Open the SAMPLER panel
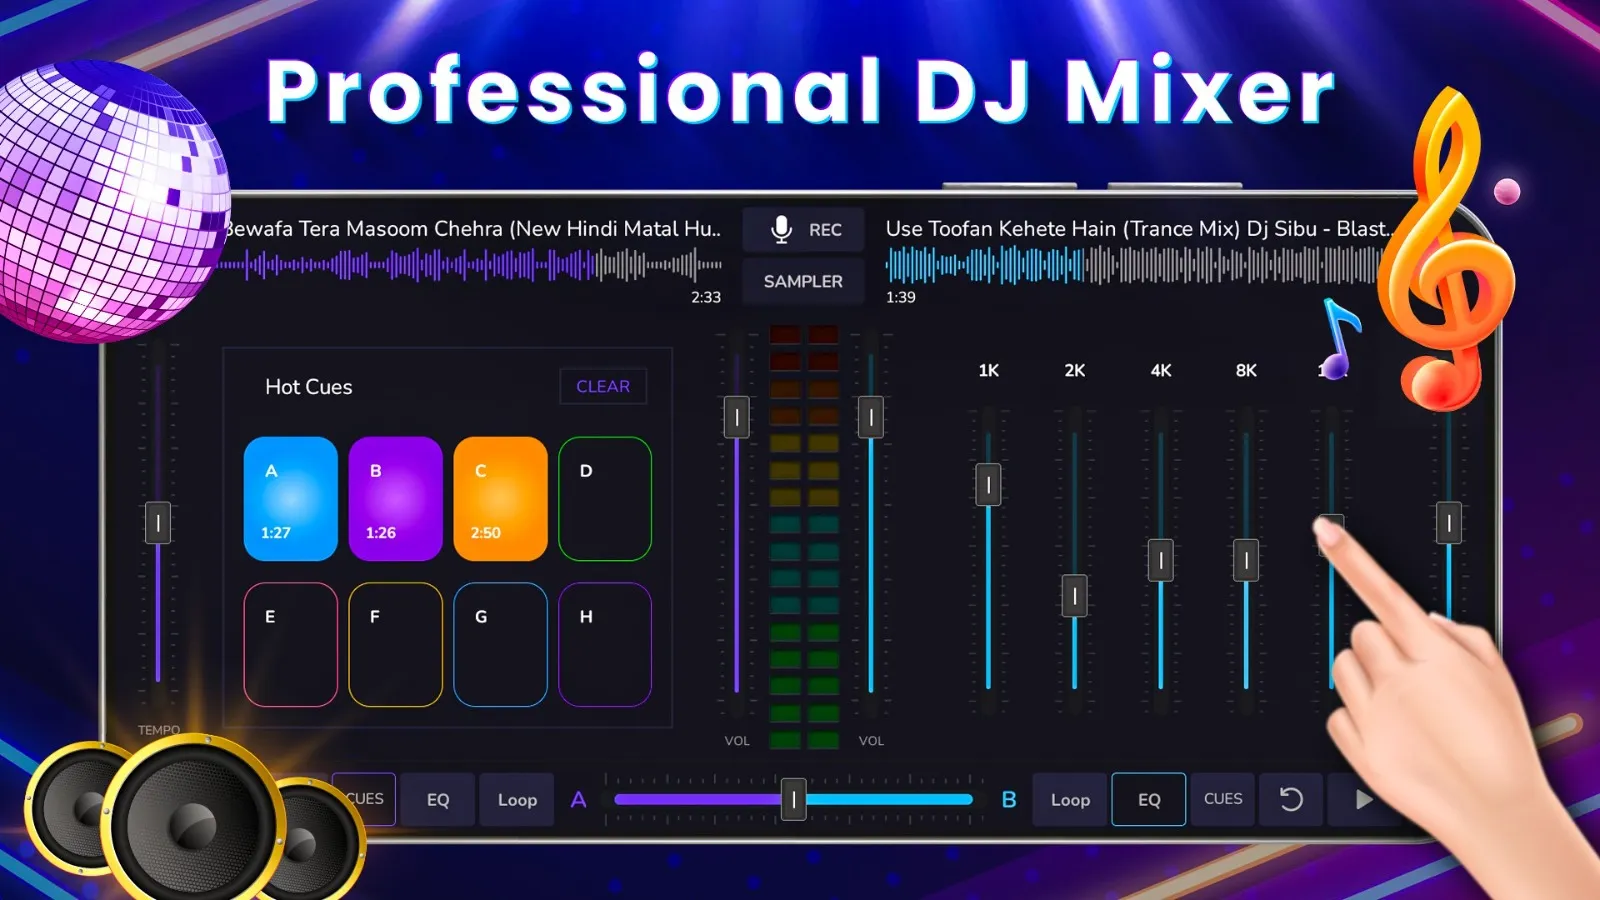 click(x=803, y=282)
